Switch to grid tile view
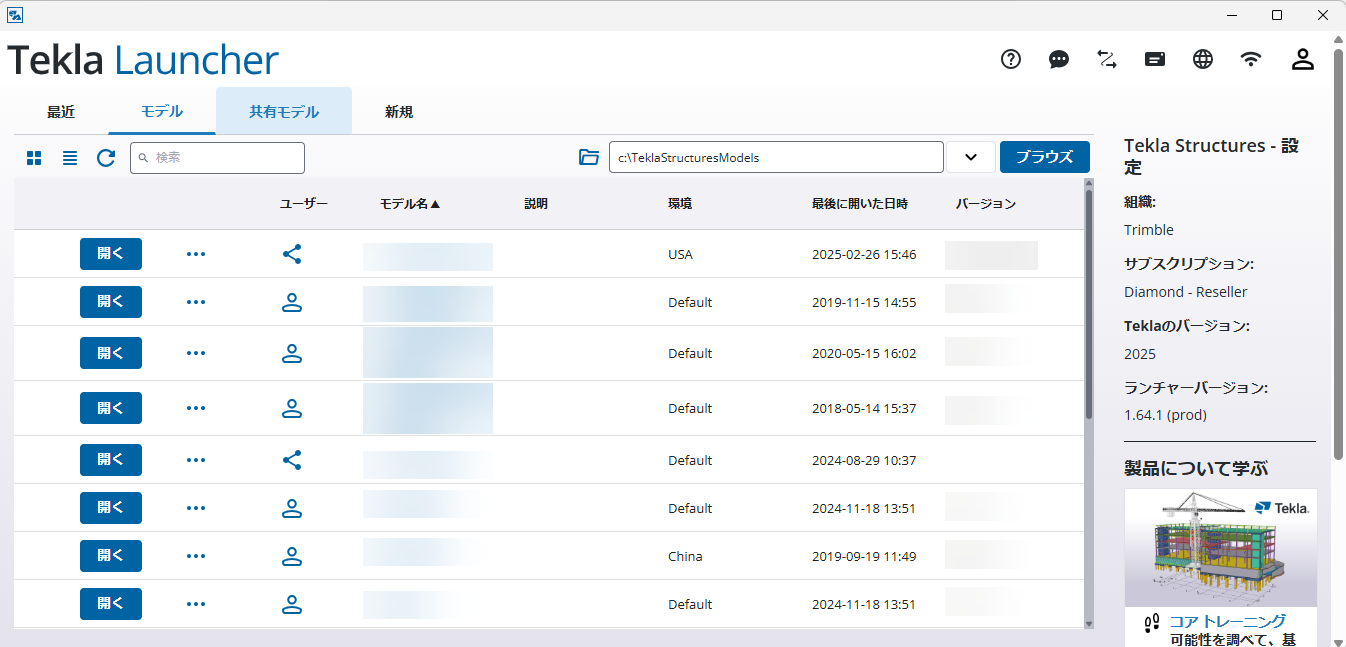1346x647 pixels. click(x=34, y=158)
